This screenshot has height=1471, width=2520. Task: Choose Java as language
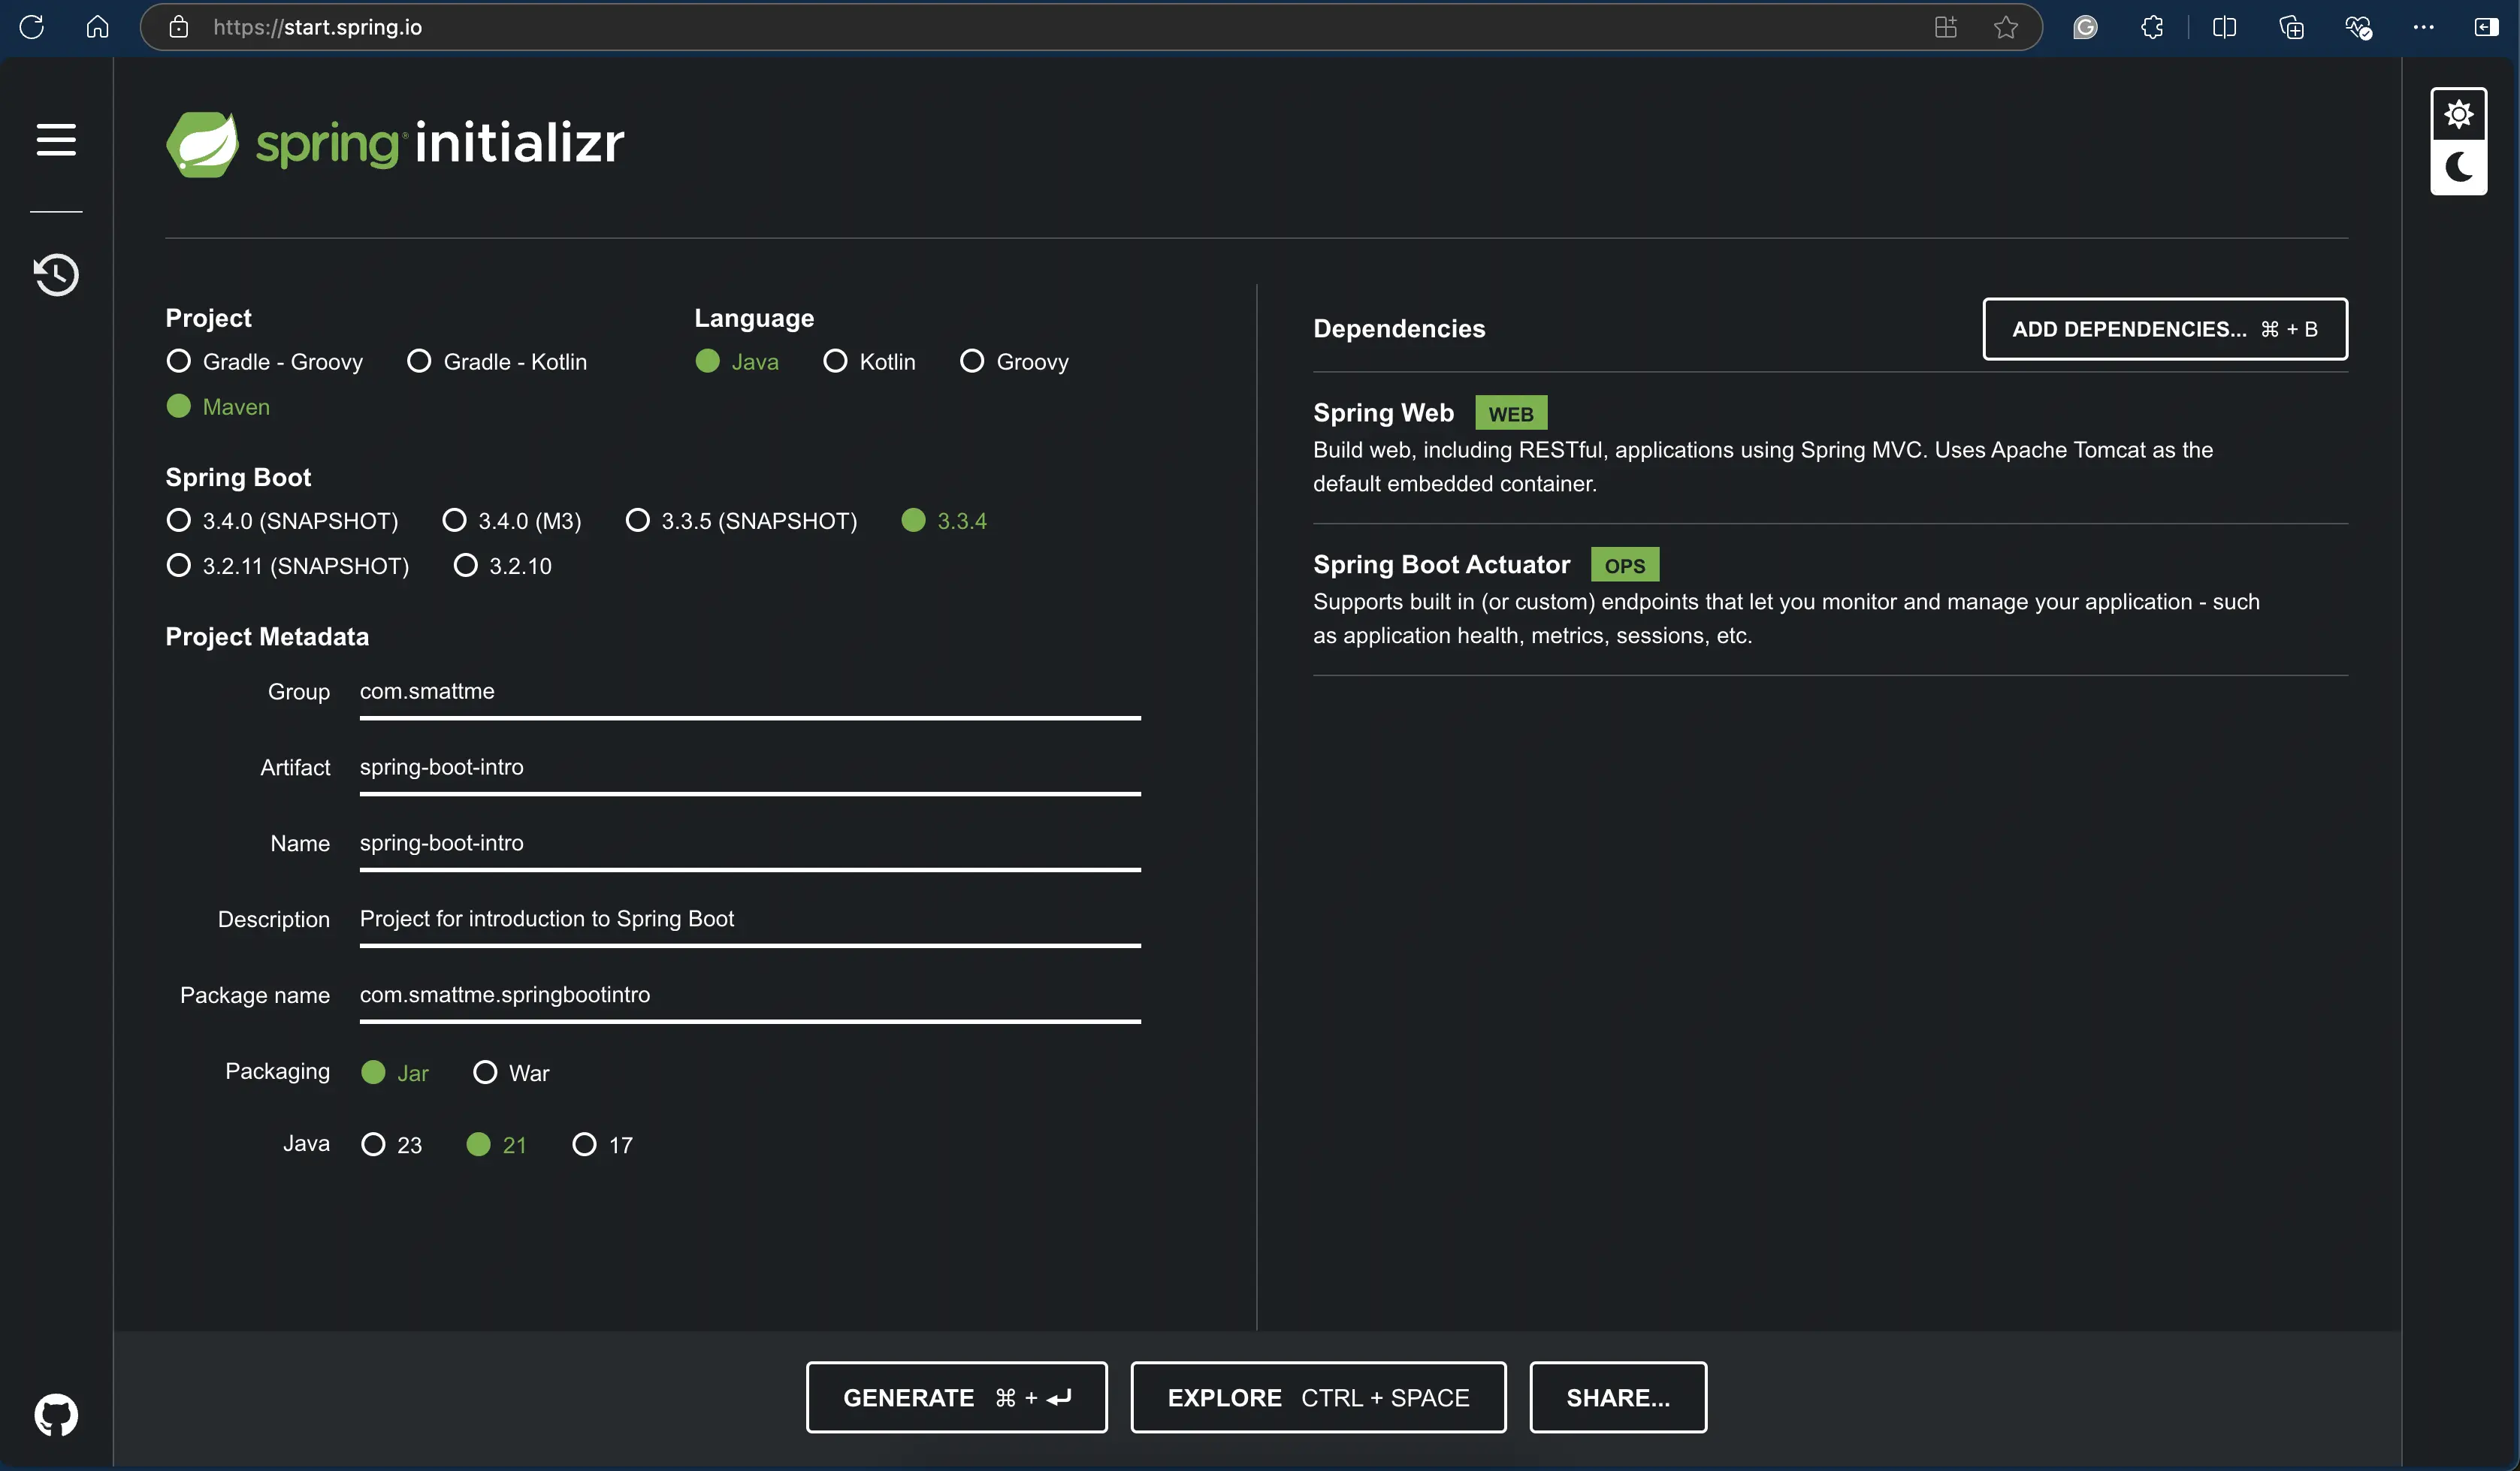click(x=737, y=361)
